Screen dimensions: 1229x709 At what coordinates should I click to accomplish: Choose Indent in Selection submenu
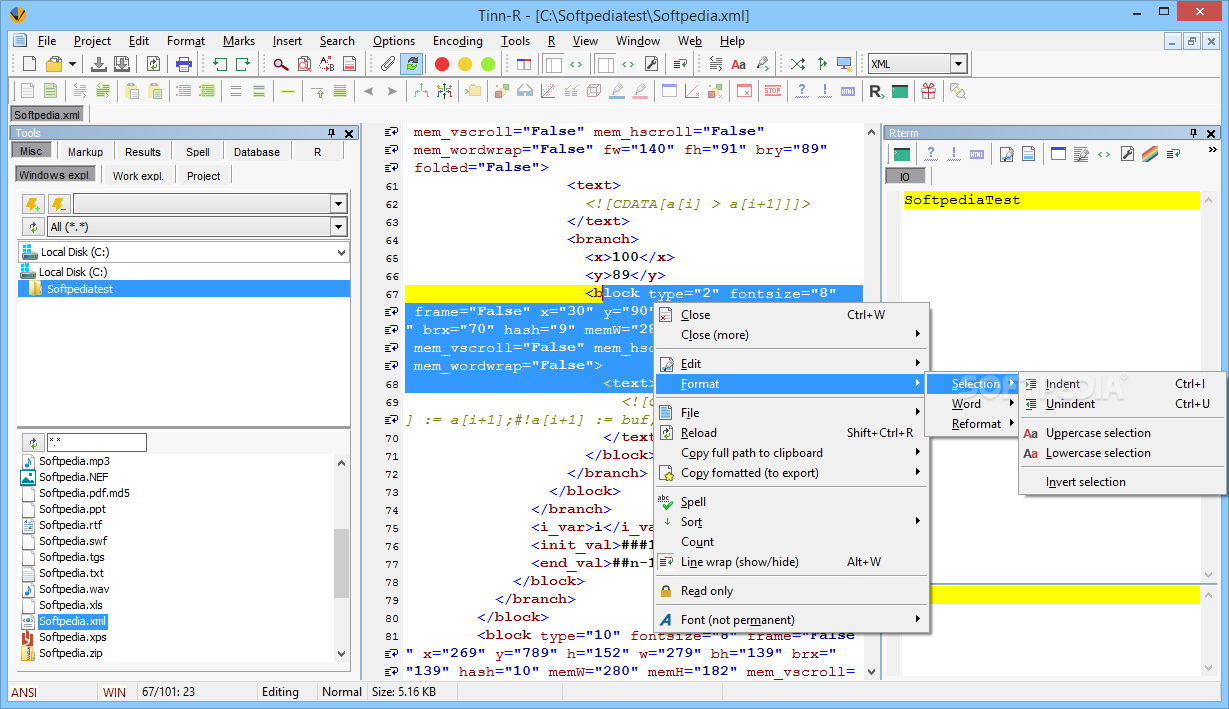click(x=1121, y=384)
